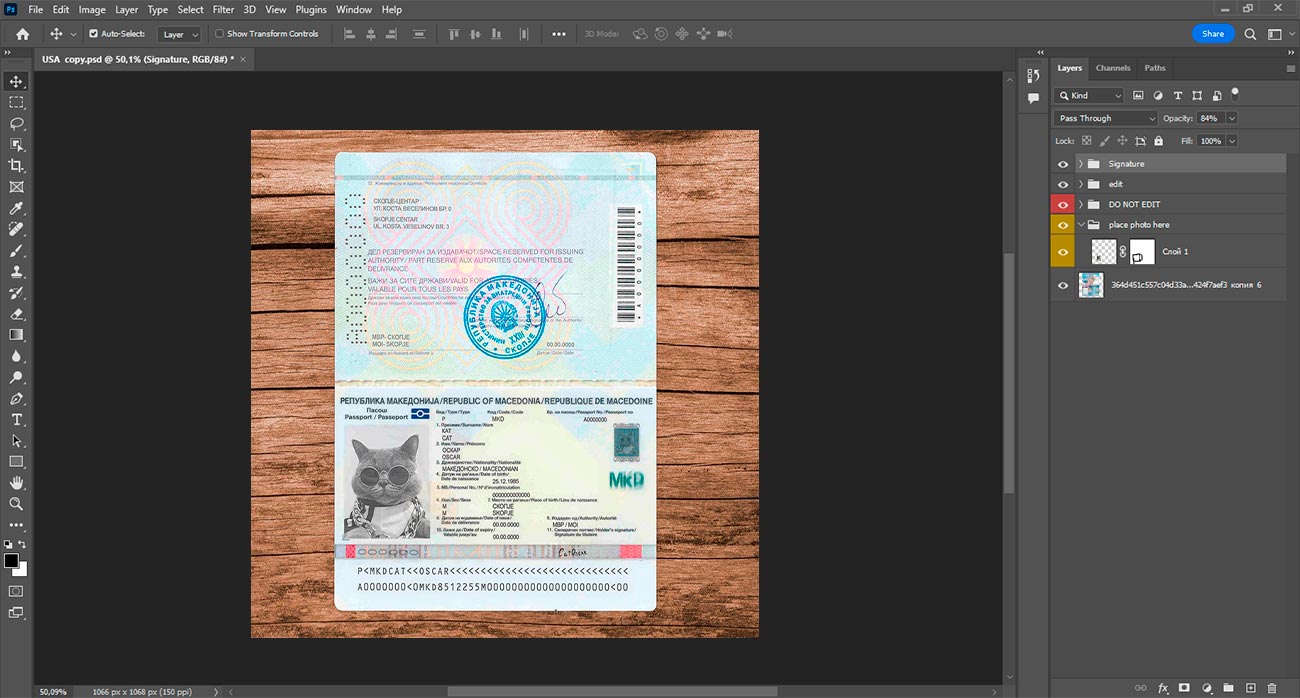This screenshot has width=1300, height=698.
Task: Select the Dodge tool
Action: click(x=16, y=378)
